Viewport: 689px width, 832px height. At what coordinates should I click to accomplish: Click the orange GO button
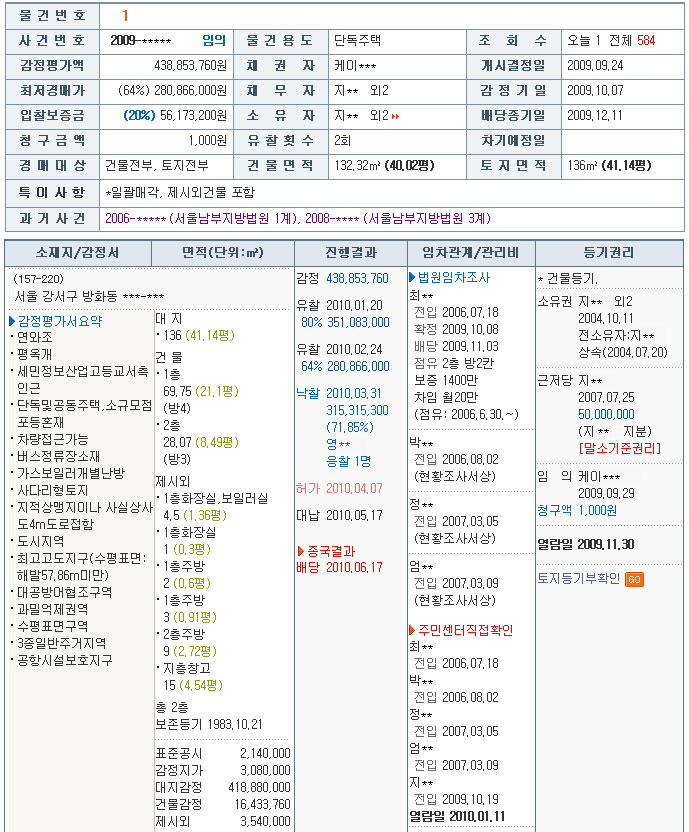tap(634, 579)
